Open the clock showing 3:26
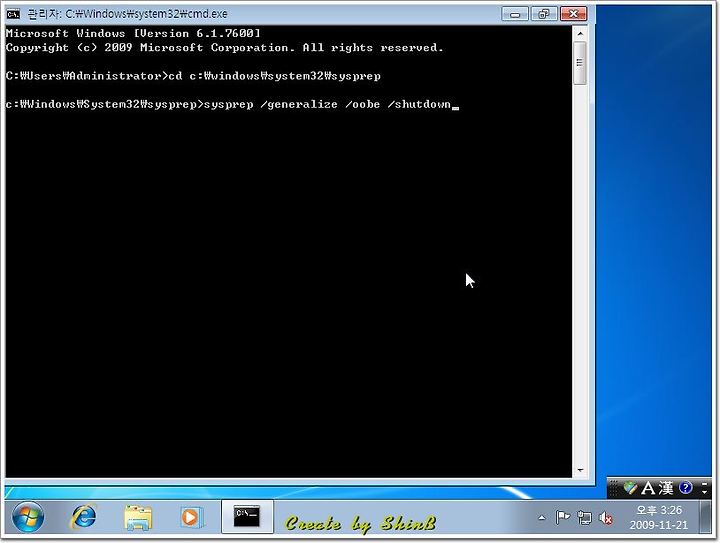Viewport: 720px width, 543px height. [658, 517]
